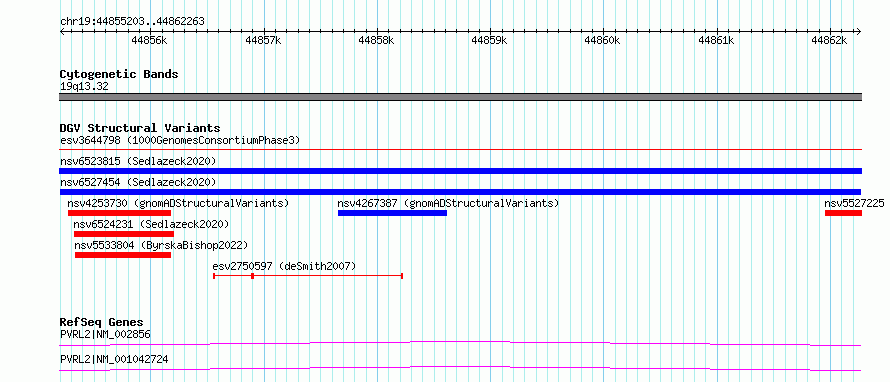Open the RefSeq Genes track title

tap(102, 322)
